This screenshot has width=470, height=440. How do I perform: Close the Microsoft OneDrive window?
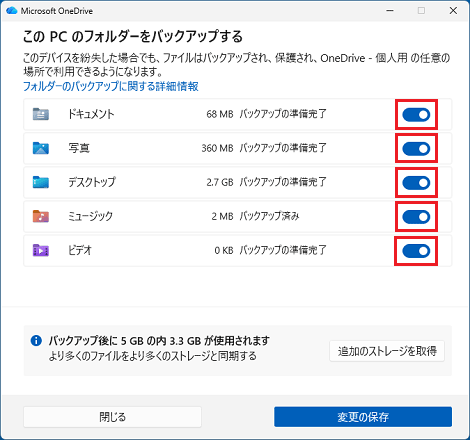(x=453, y=11)
